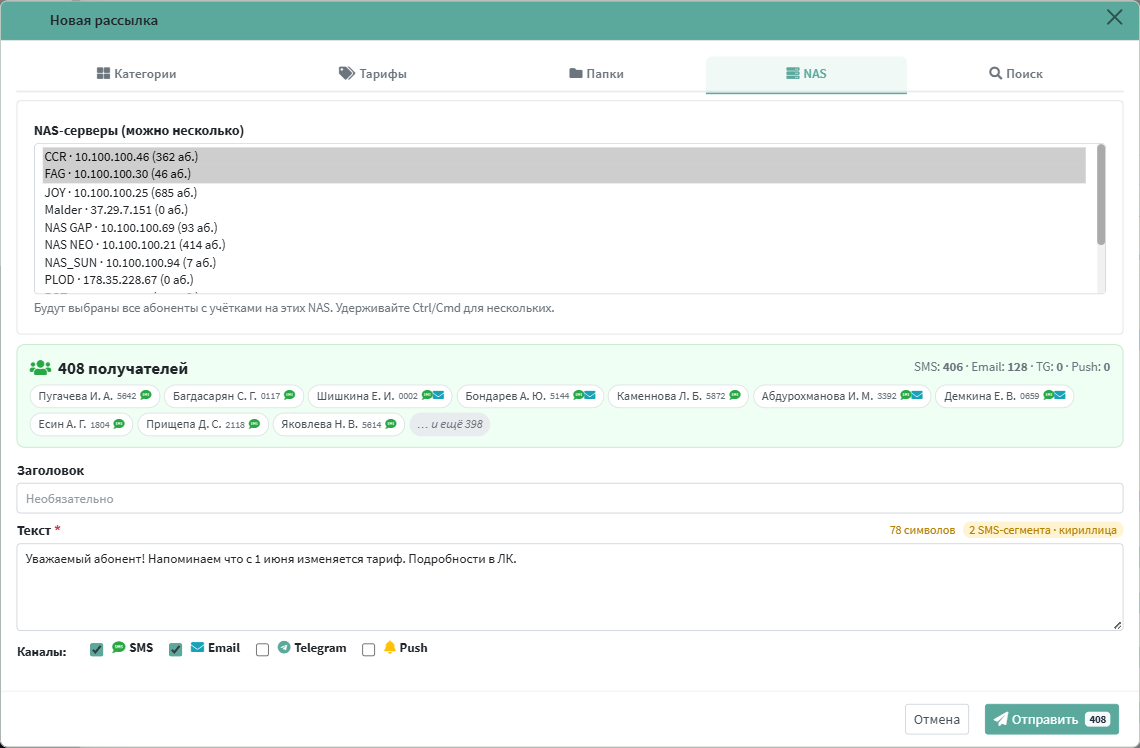Select Malder 37.29.7.151 server
The image size is (1140, 748).
point(564,210)
